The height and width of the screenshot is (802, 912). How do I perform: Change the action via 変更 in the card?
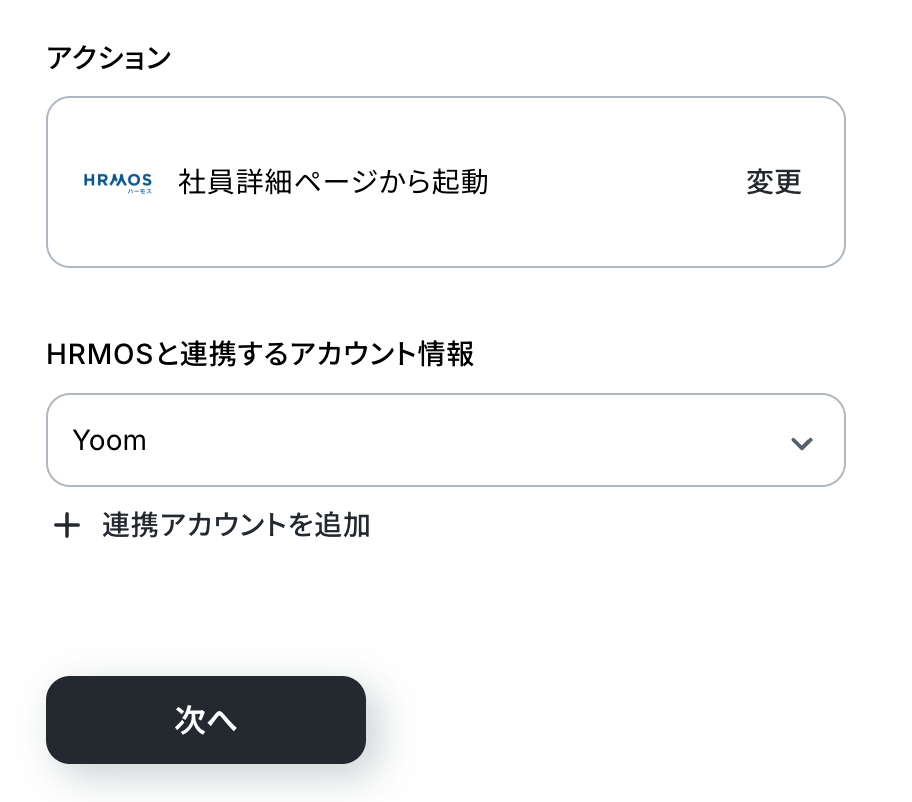click(773, 182)
